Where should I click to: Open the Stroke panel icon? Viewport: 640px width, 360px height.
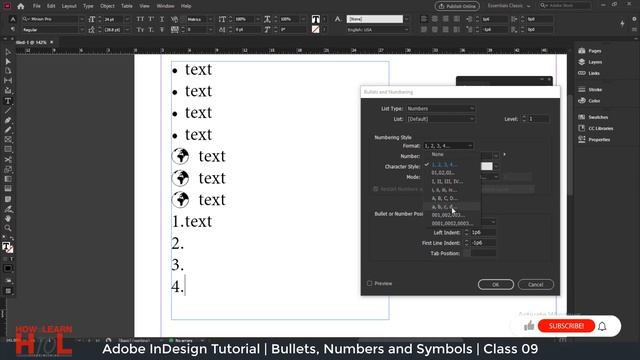(x=582, y=89)
